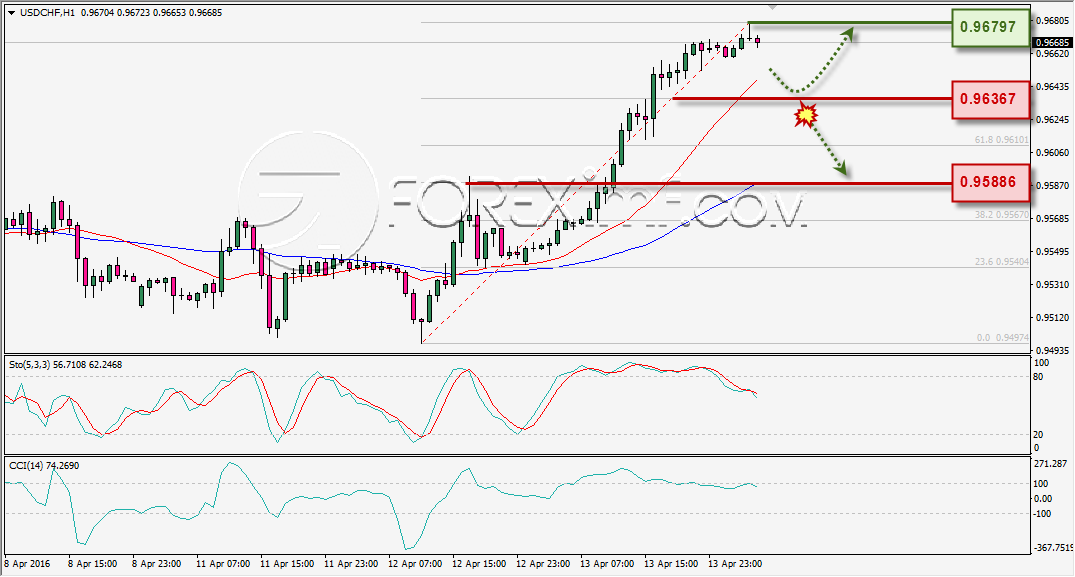The height and width of the screenshot is (577, 1075).
Task: Select the 0.95886 support price label
Action: point(991,182)
